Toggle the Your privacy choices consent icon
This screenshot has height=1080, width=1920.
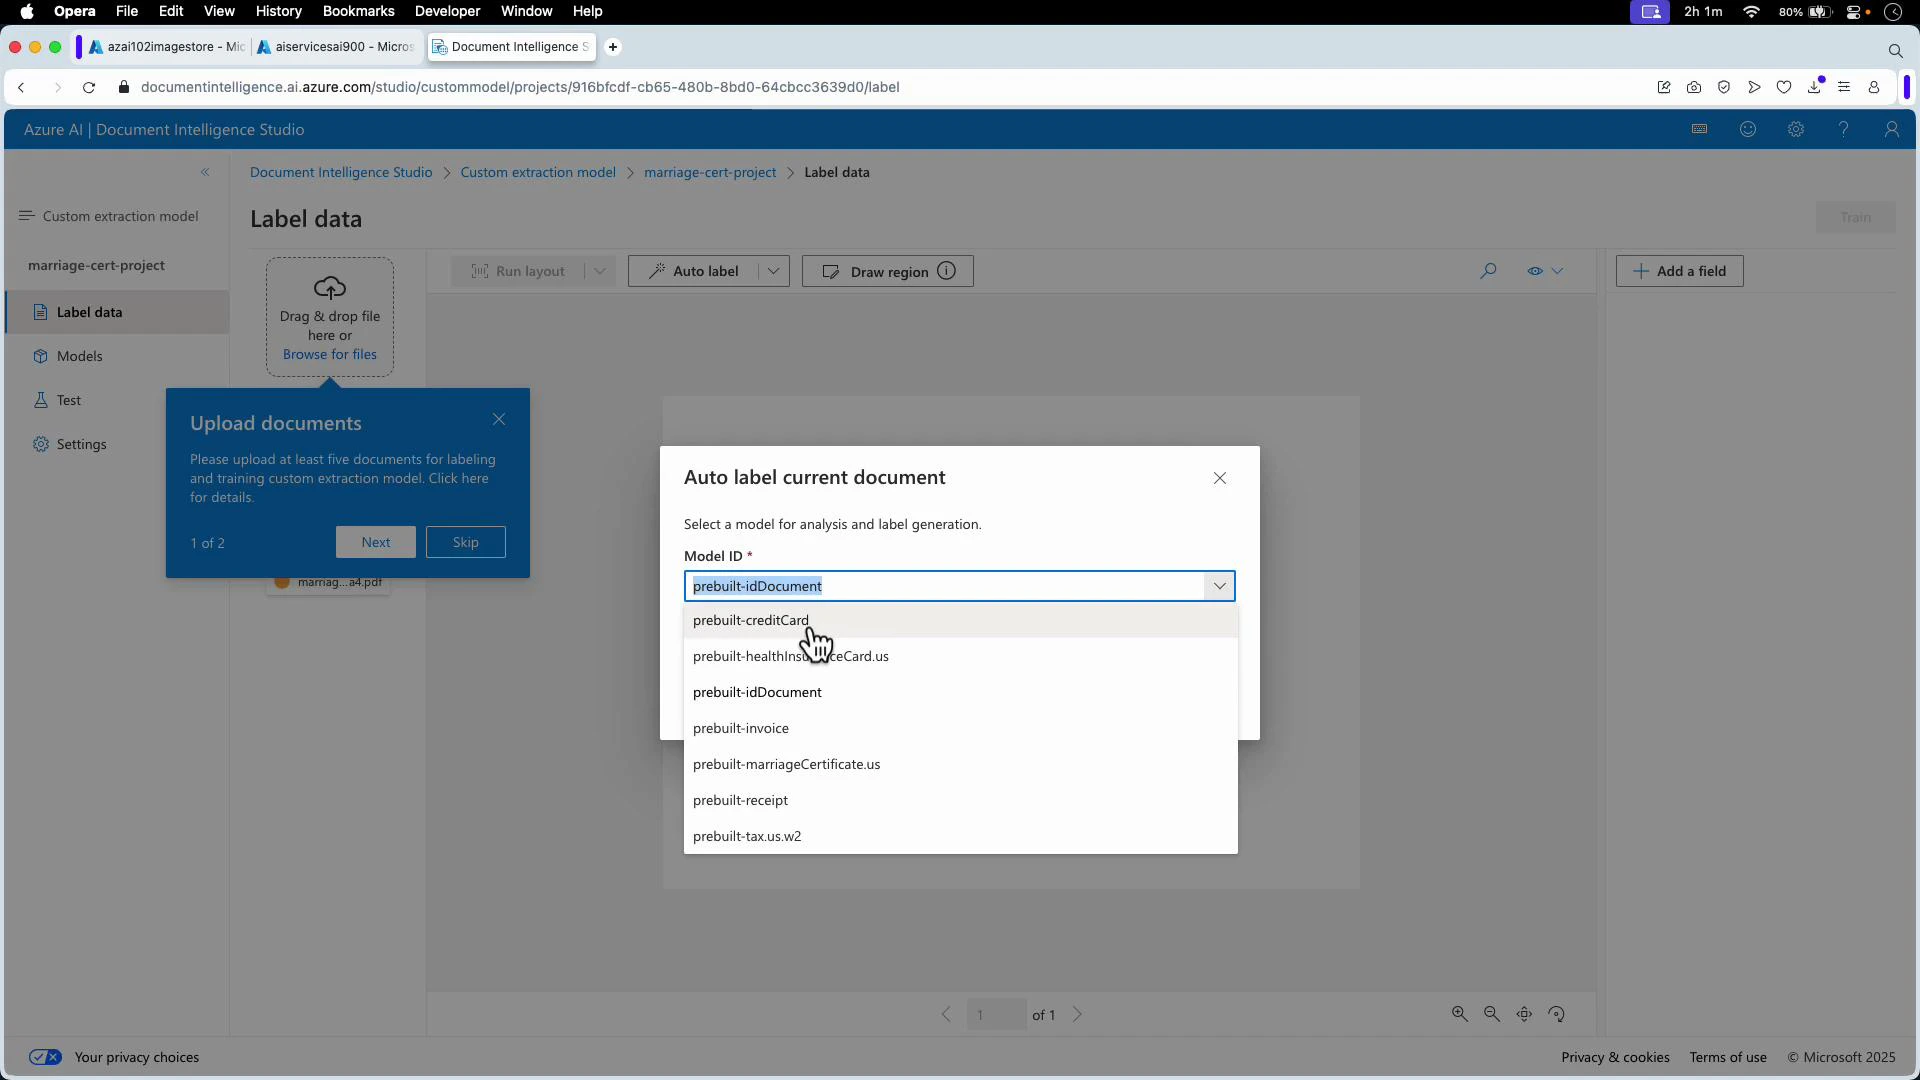[x=45, y=1057]
